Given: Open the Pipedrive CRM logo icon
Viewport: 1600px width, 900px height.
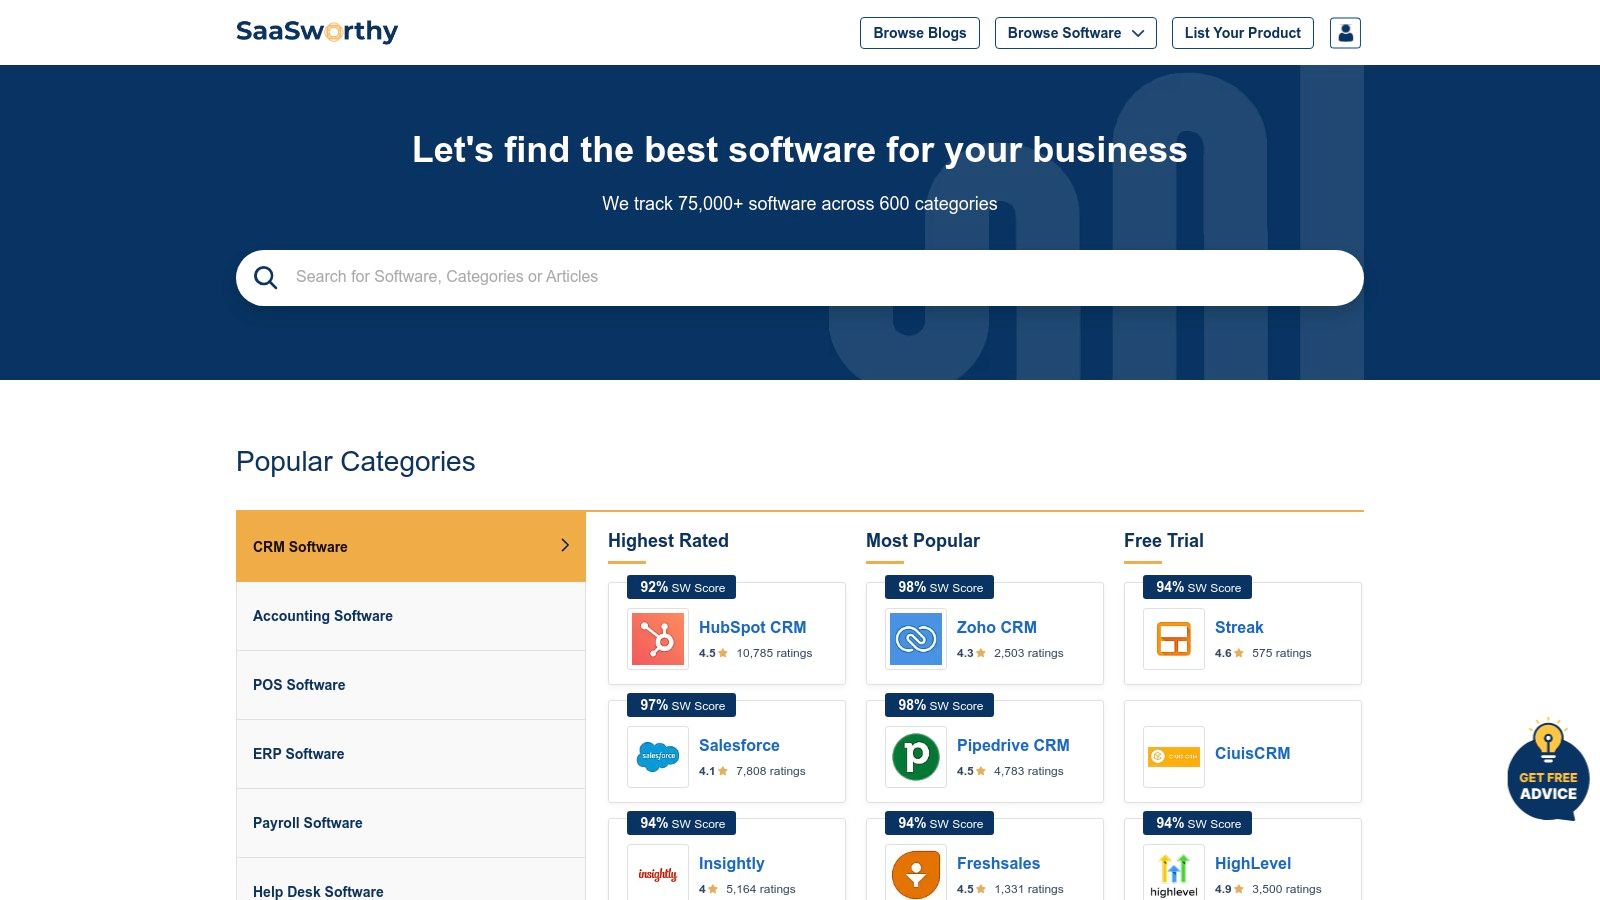Looking at the screenshot, I should tap(915, 756).
